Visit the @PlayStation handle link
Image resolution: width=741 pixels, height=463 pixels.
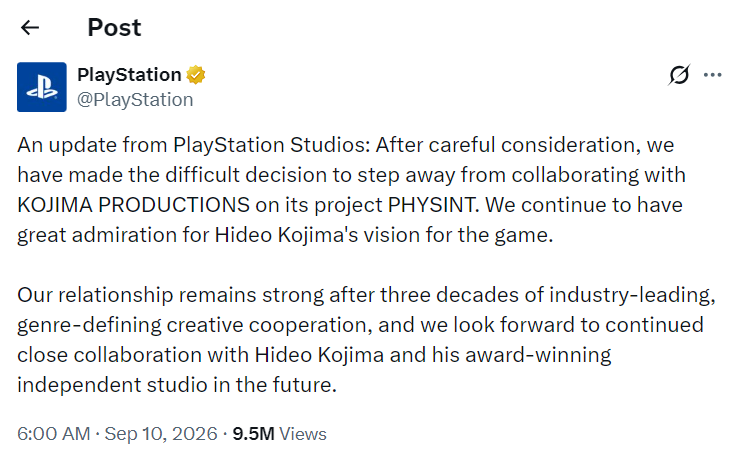point(135,100)
